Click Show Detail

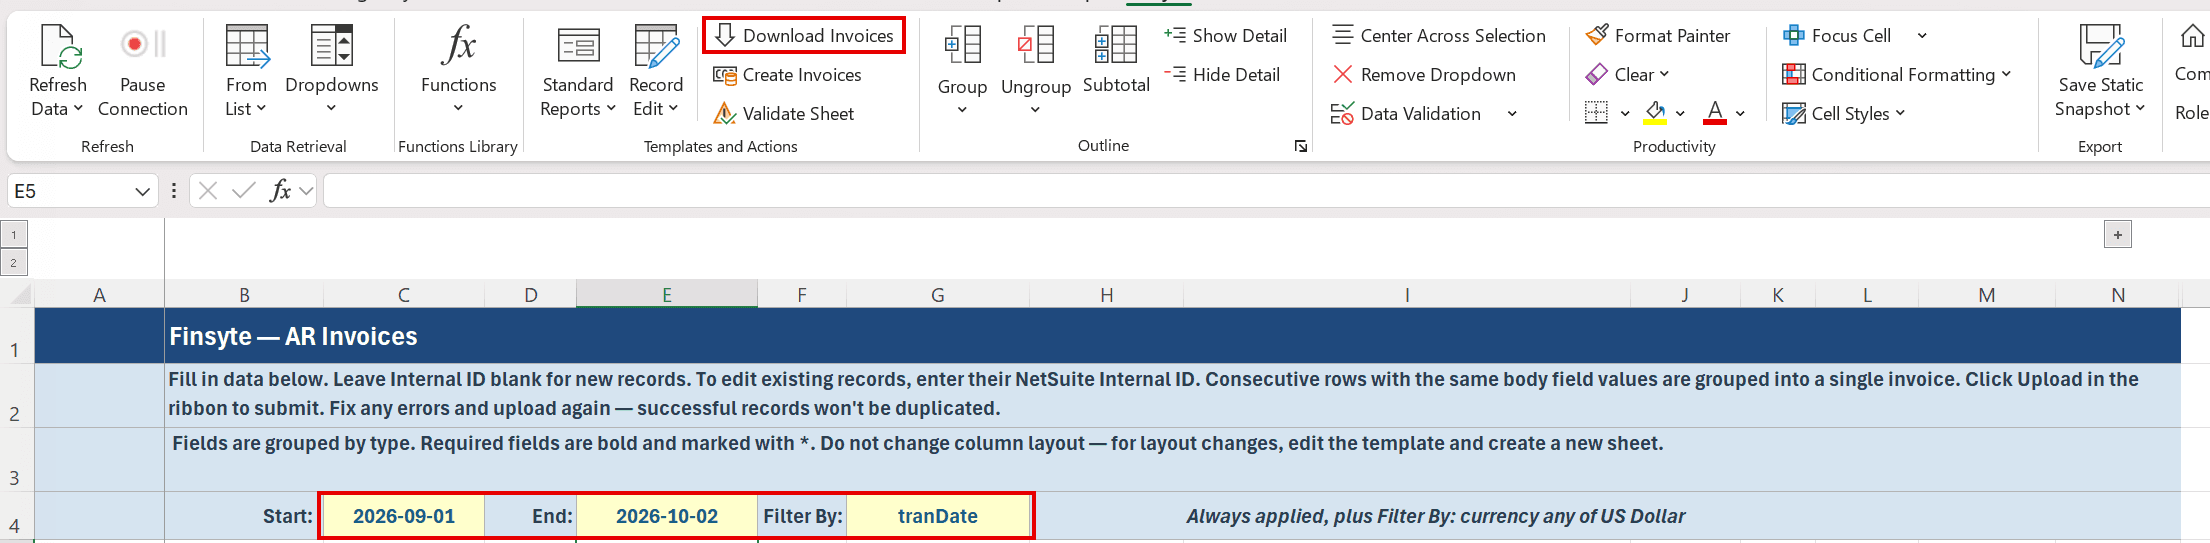(1225, 35)
